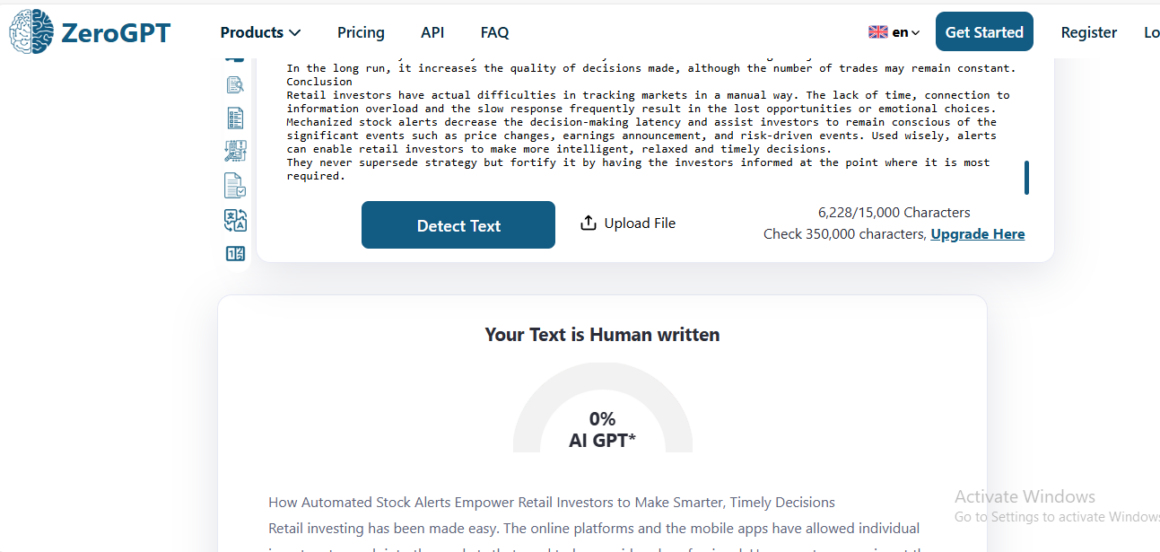This screenshot has height=552, width=1160.
Task: Click the Register link
Action: (x=1089, y=32)
